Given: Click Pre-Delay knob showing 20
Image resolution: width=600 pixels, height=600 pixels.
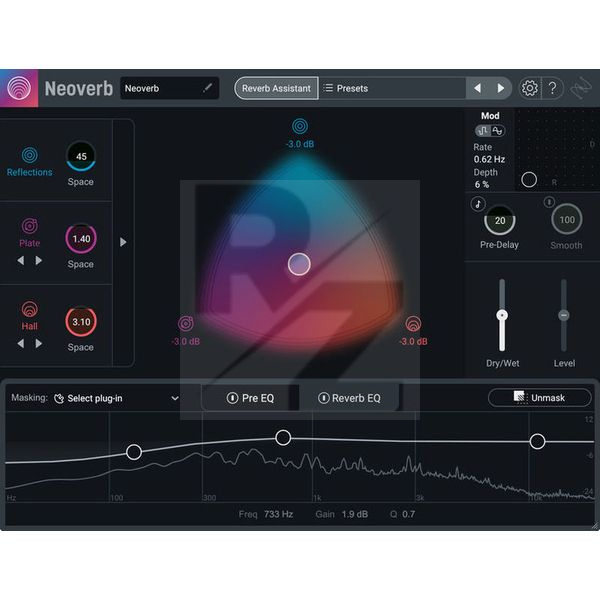Looking at the screenshot, I should 500,220.
